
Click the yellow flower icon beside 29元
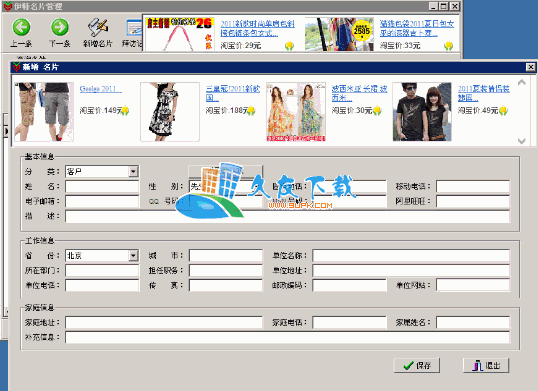[x=289, y=46]
